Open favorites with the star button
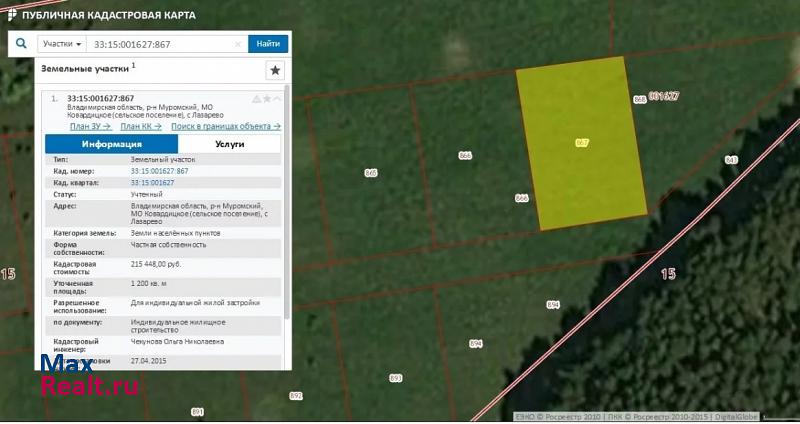Screen dimensions: 800x424 (276, 70)
